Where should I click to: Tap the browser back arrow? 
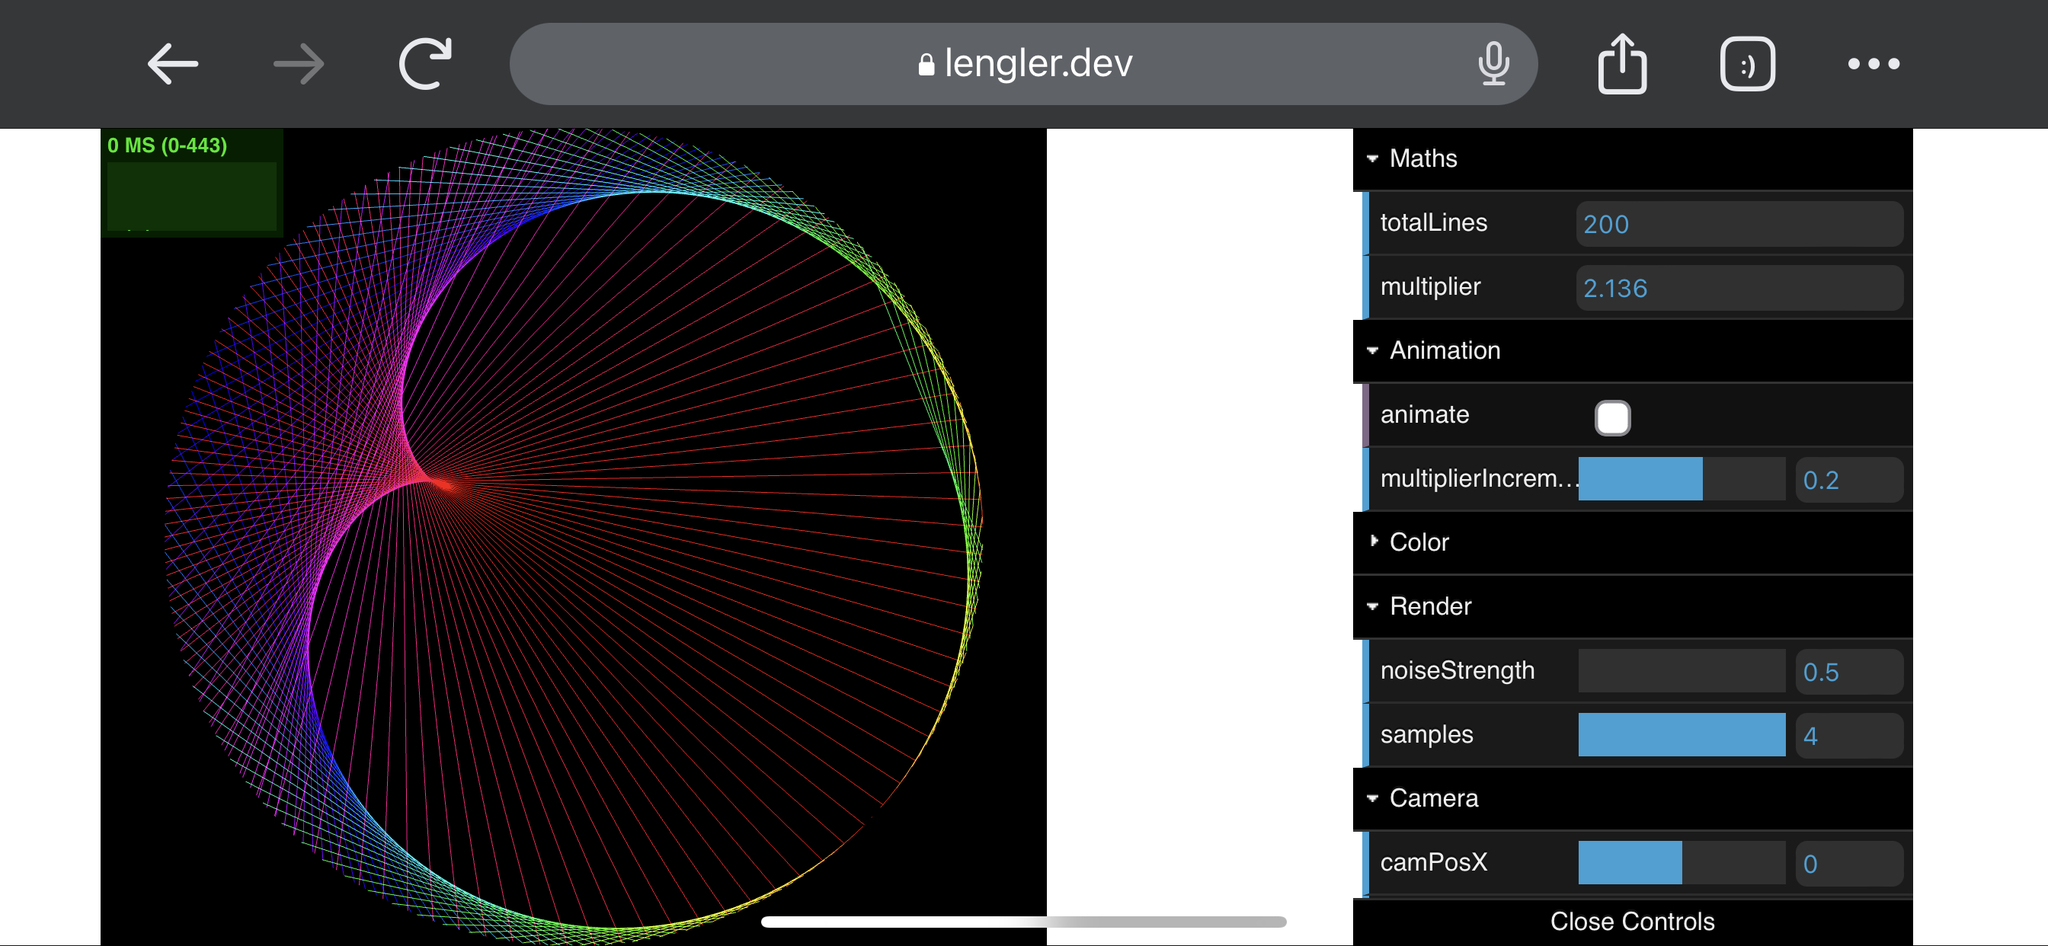click(x=172, y=65)
